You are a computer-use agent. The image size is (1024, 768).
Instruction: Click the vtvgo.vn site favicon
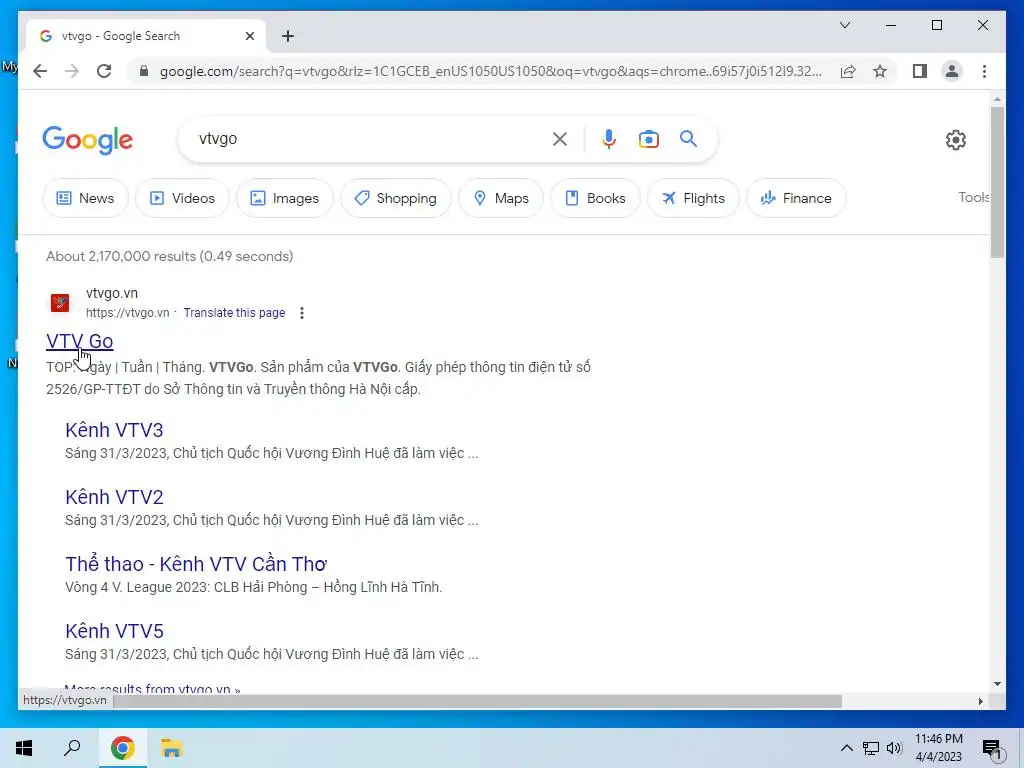pos(60,302)
